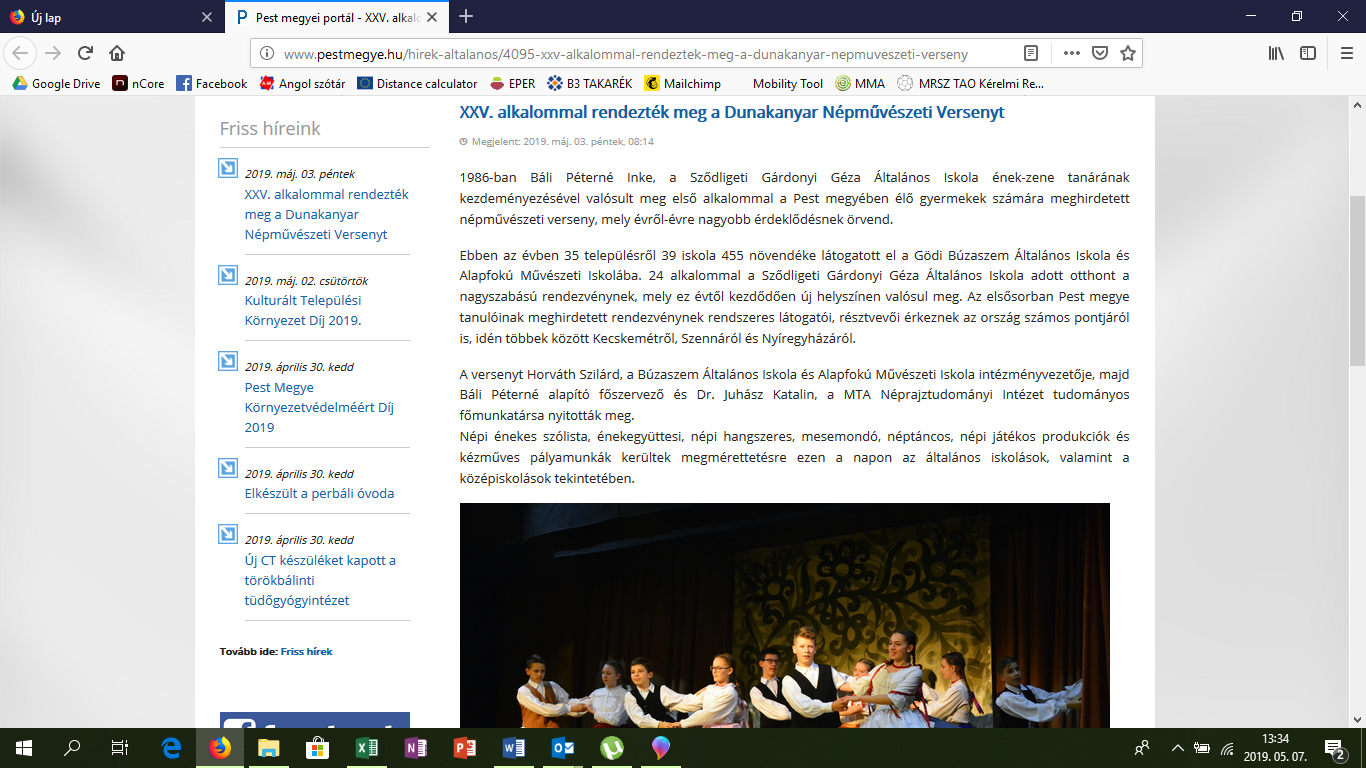This screenshot has width=1366, height=768.
Task: Open a new tab with plus button
Action: coord(466,16)
